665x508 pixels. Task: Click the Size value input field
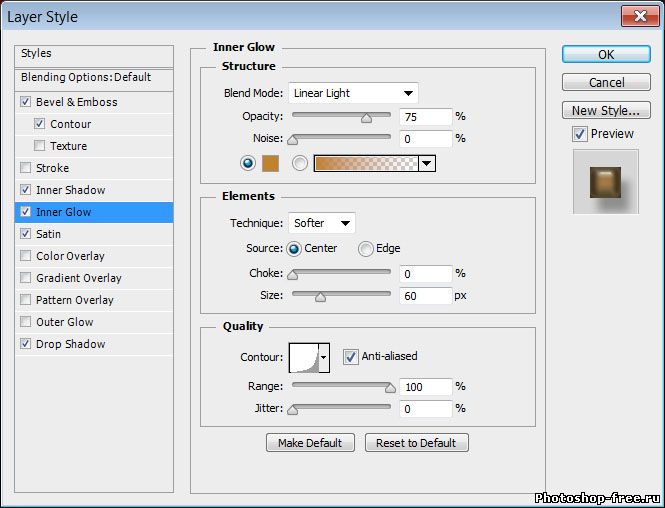pos(425,295)
